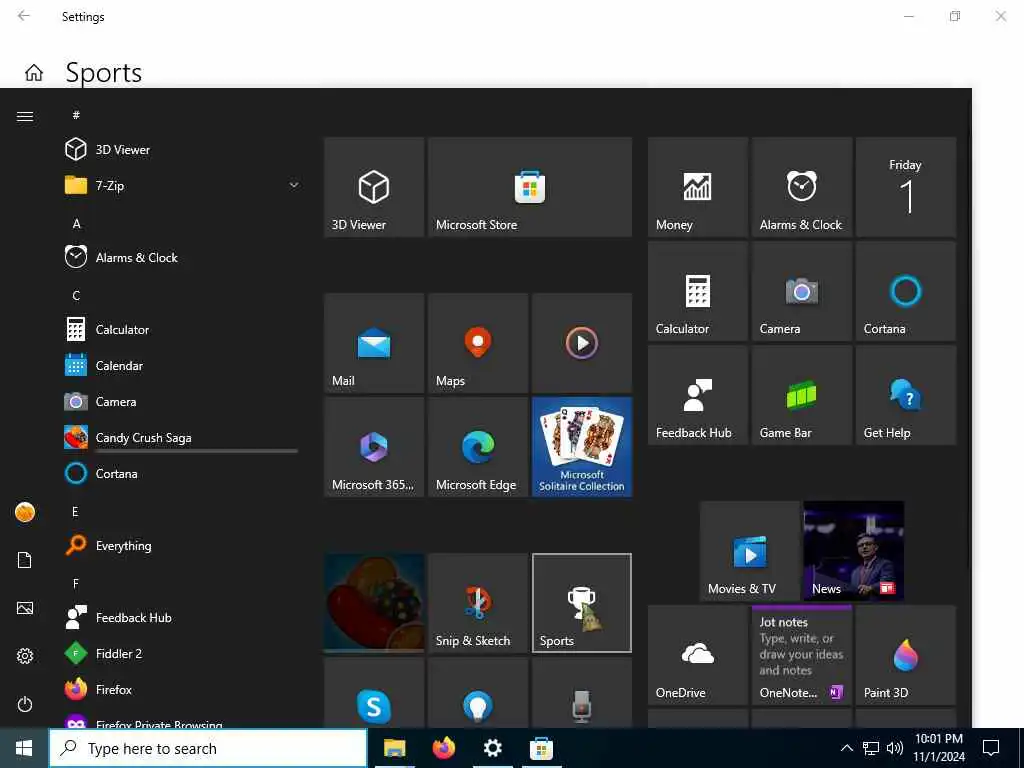This screenshot has height=768, width=1024.
Task: Open Firefox from the app list
Action: pyautogui.click(x=181, y=689)
